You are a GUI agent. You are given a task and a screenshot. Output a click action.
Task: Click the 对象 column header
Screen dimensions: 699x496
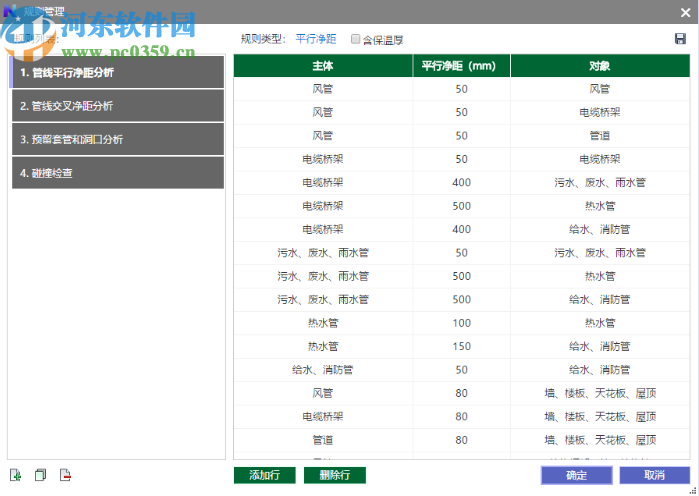[x=600, y=66]
